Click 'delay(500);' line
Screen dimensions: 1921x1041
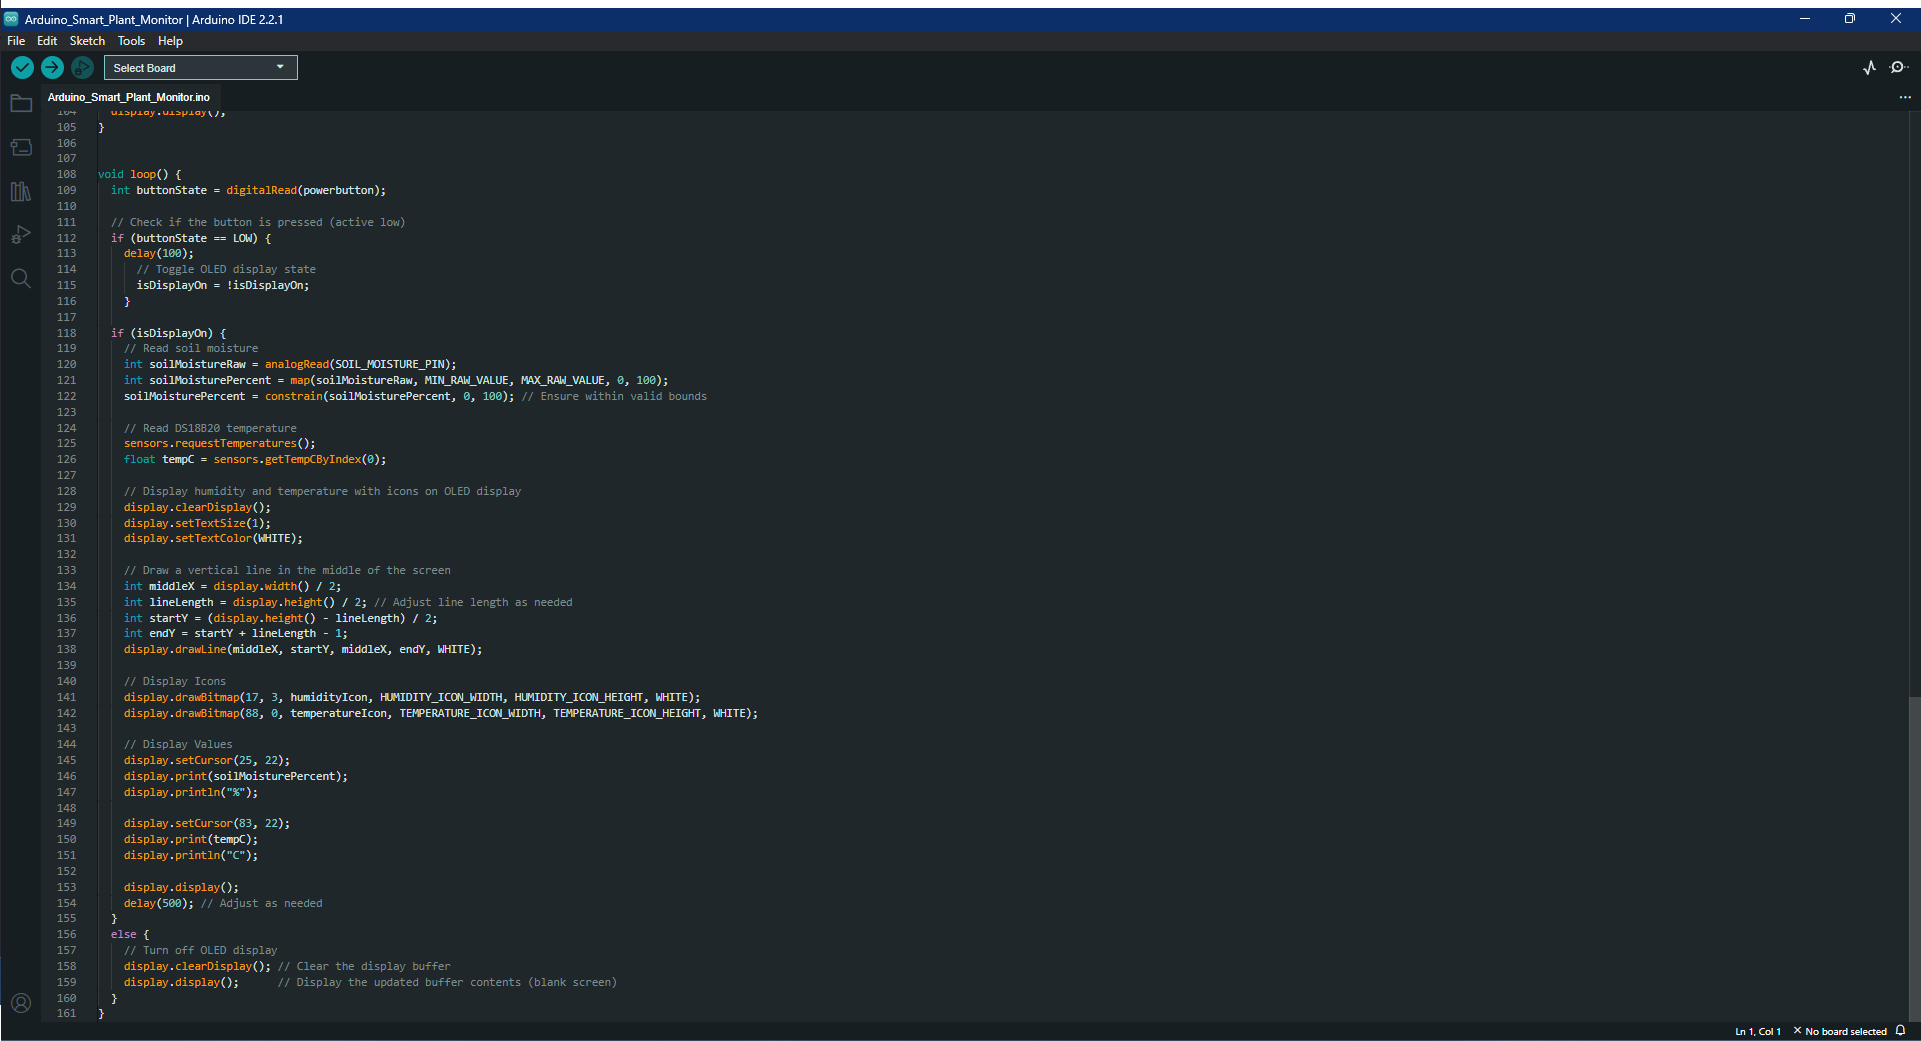159,903
